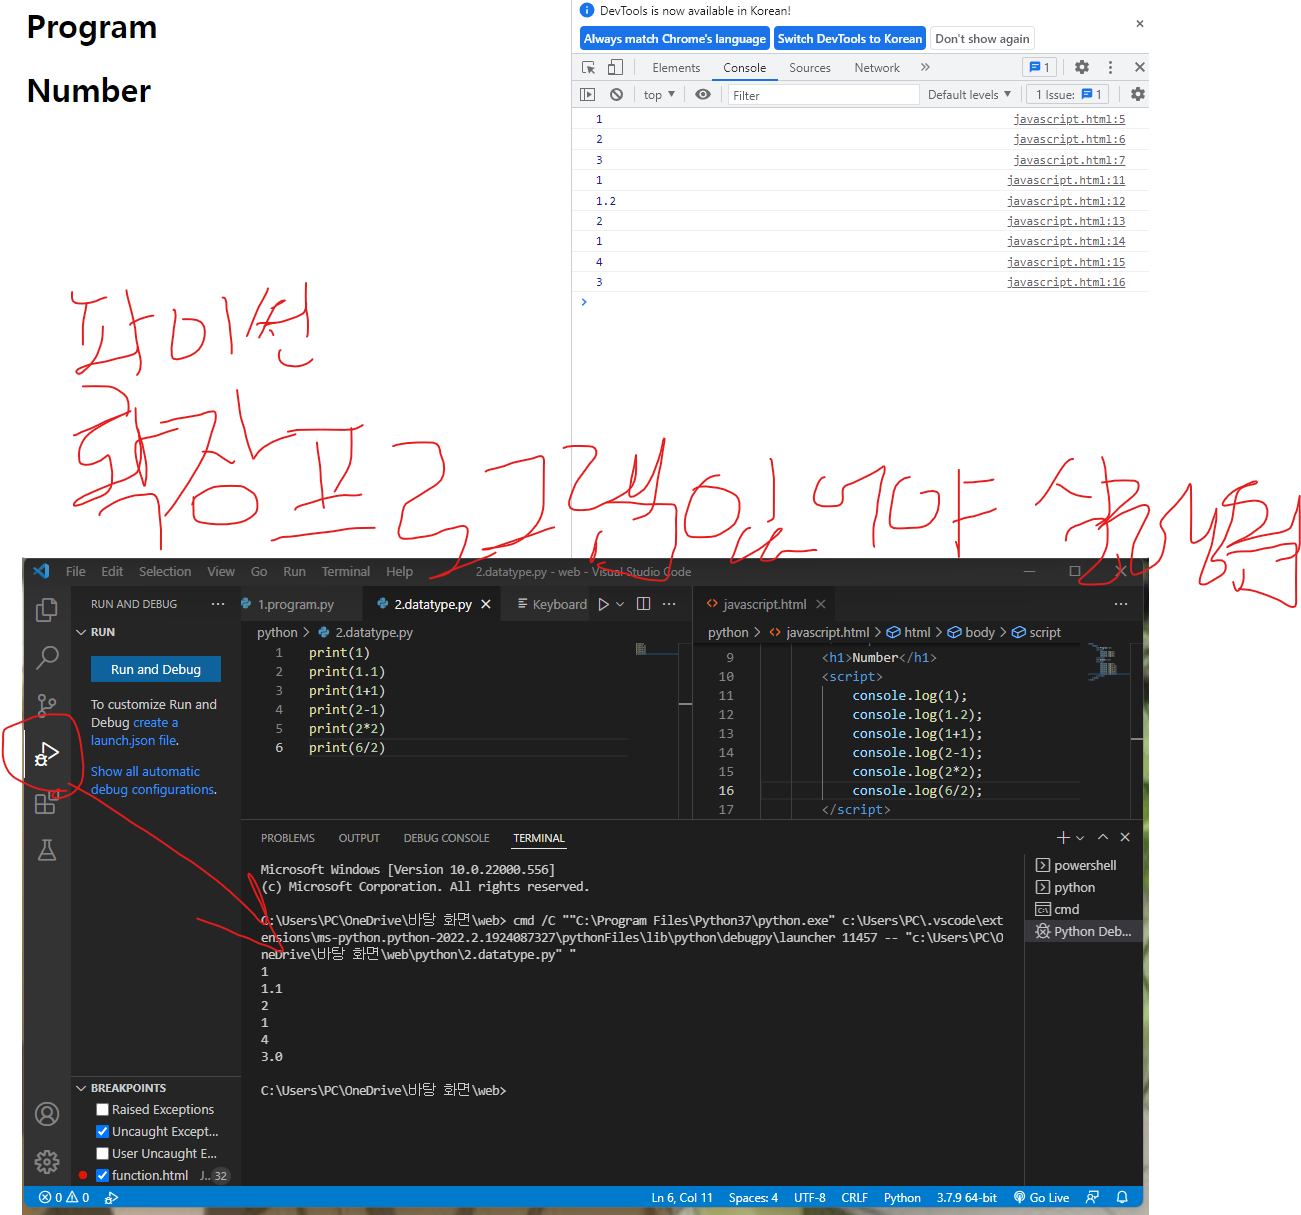
Task: Click the feedback icon in status bar
Action: tap(1092, 1197)
